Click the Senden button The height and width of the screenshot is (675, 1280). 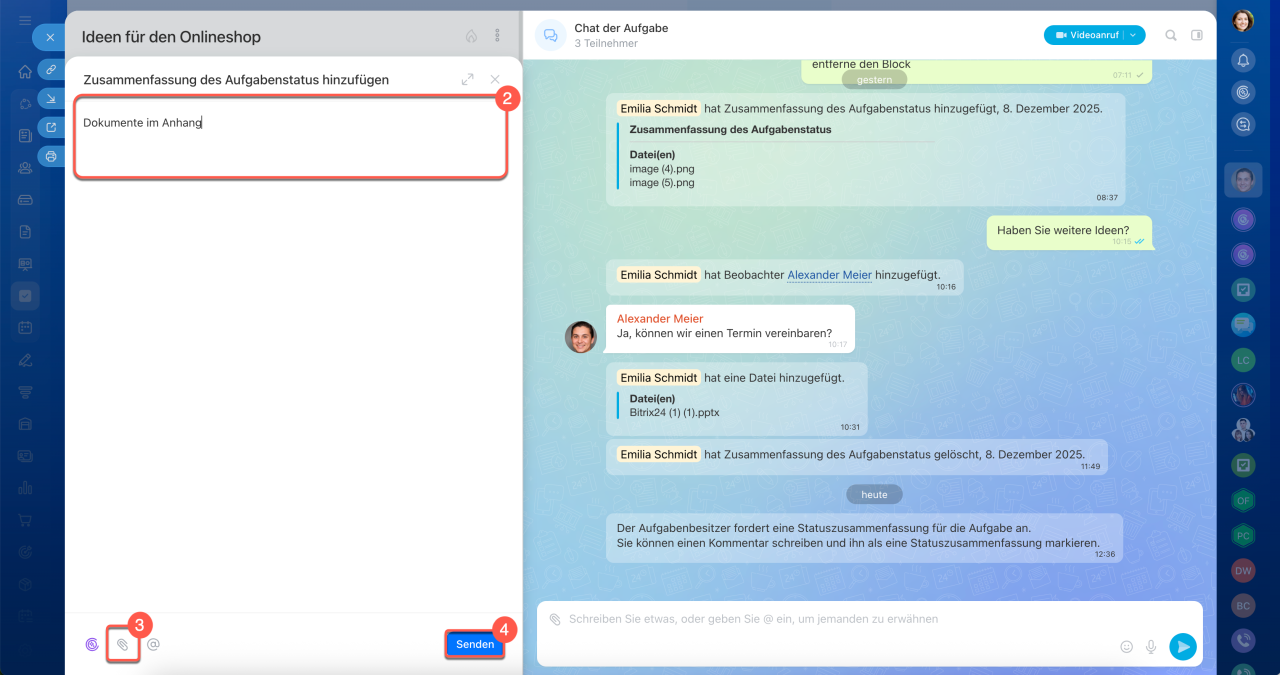(x=475, y=644)
